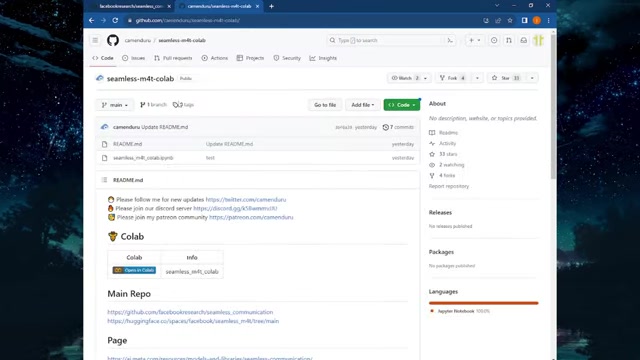This screenshot has width=640, height=360.
Task: Open the issues icon in header
Action: 494,40
